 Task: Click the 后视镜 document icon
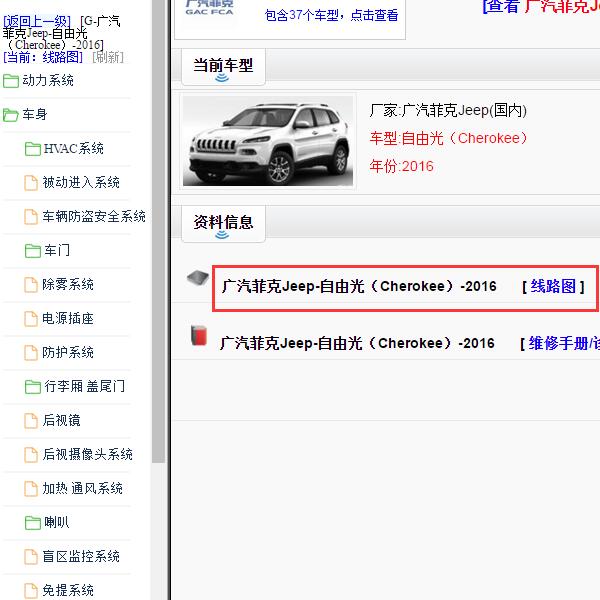(31, 421)
